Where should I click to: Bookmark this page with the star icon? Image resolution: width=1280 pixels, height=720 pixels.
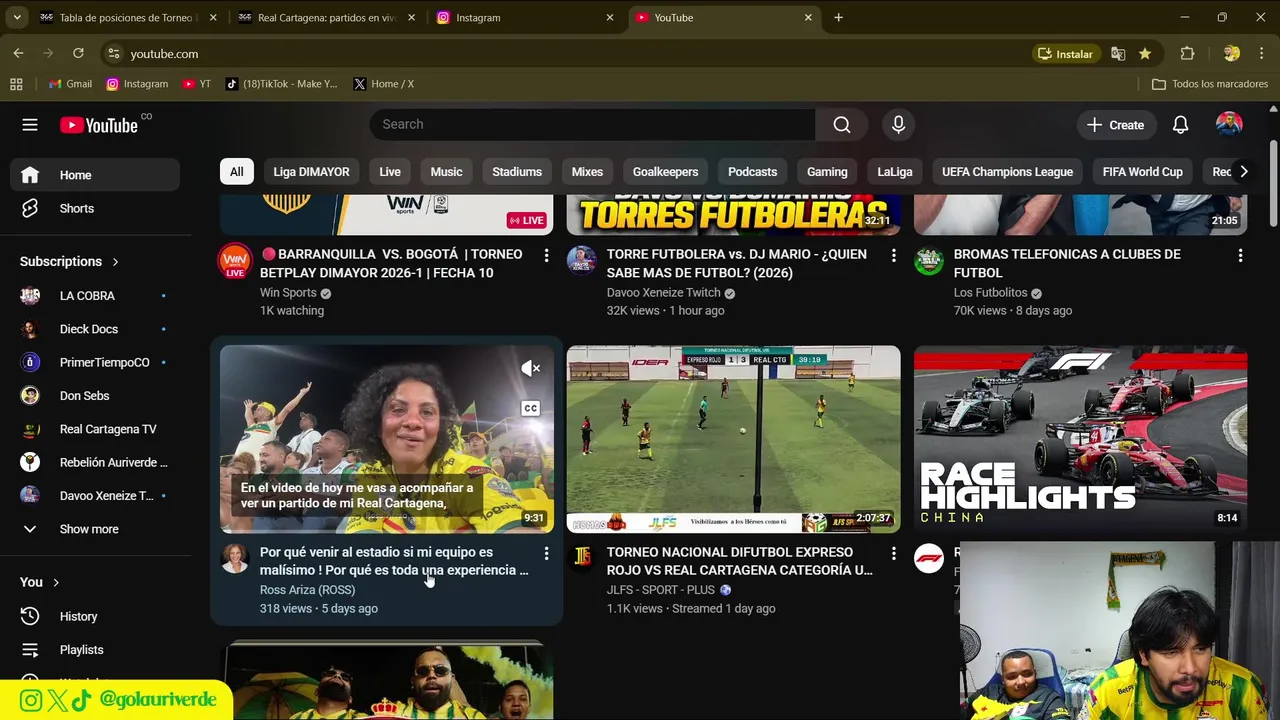pyautogui.click(x=1144, y=53)
